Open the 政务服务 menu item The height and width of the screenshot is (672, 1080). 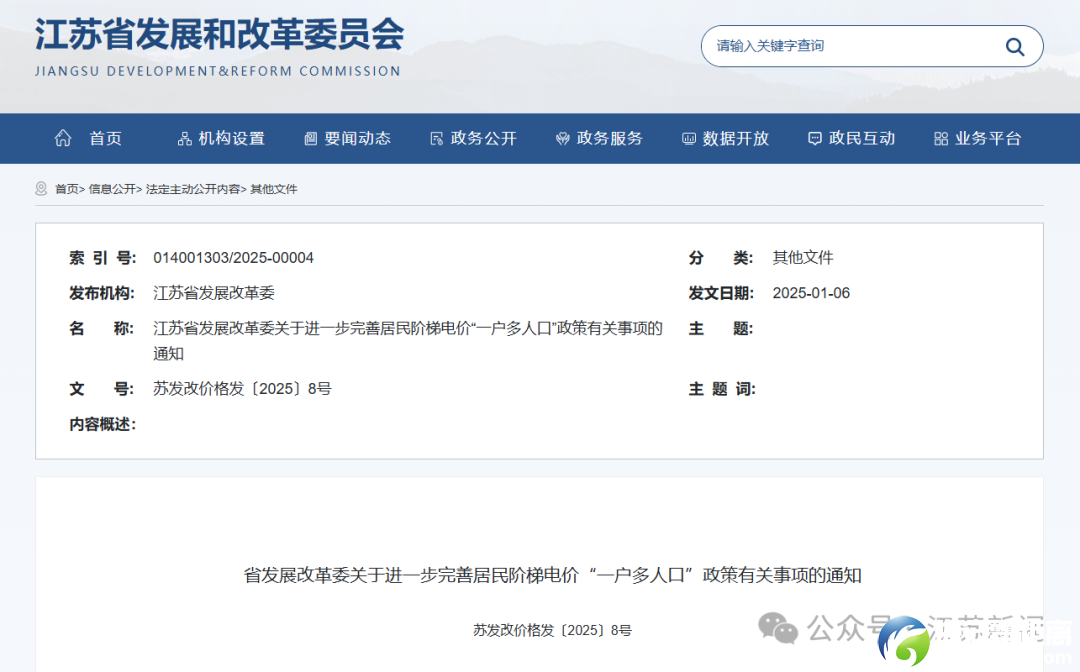click(610, 138)
